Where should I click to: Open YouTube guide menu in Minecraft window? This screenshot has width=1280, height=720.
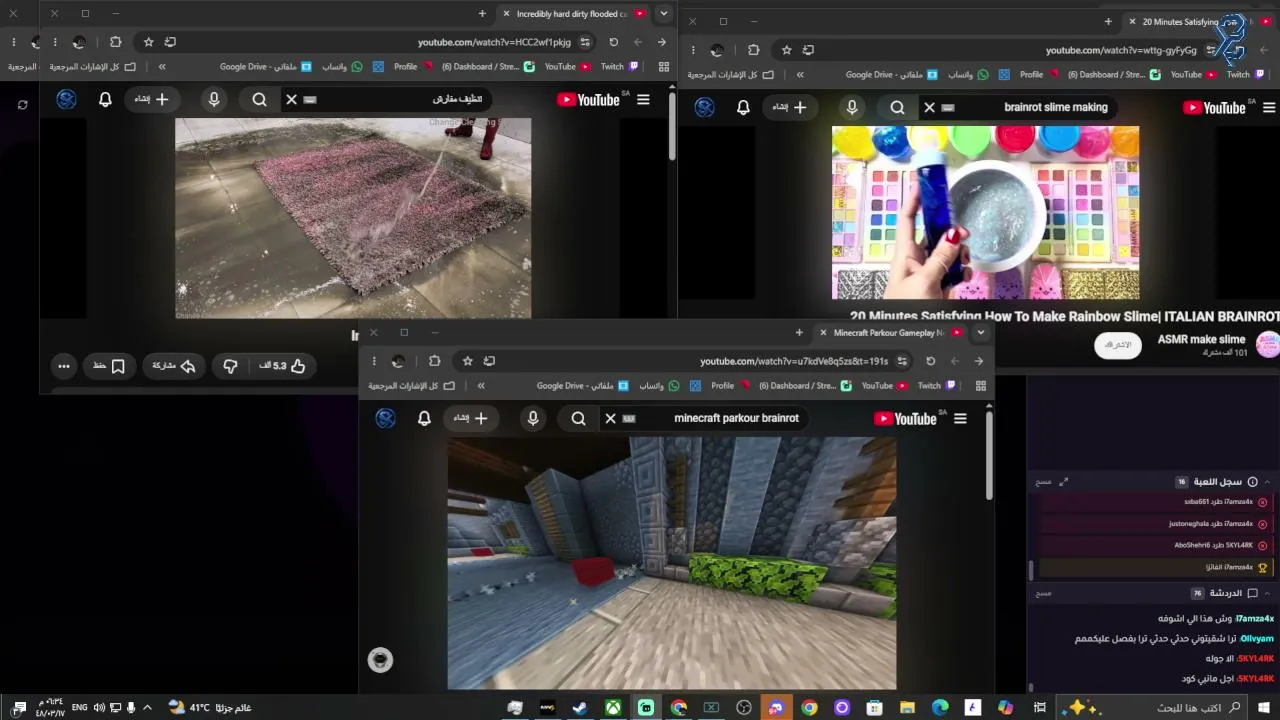[x=960, y=419]
